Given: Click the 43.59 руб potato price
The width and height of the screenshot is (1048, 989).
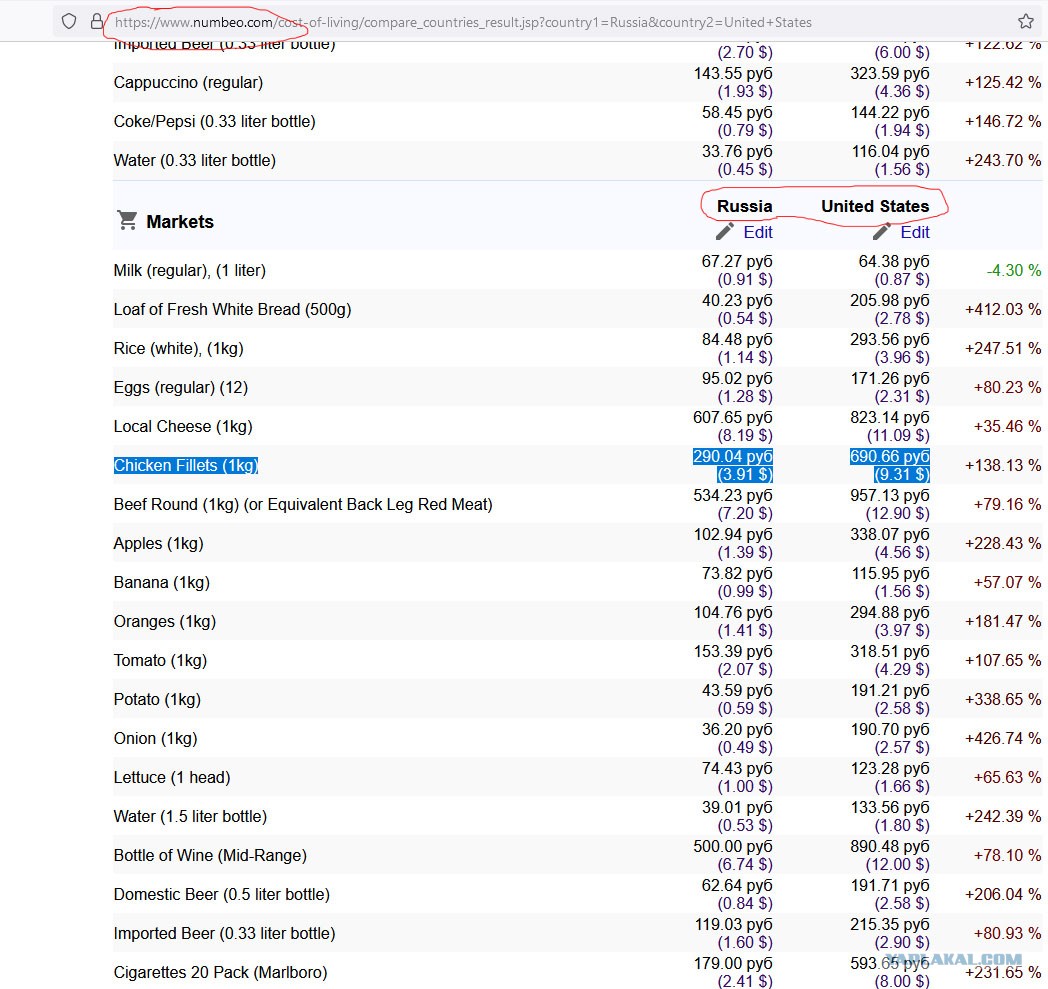Looking at the screenshot, I should [737, 690].
